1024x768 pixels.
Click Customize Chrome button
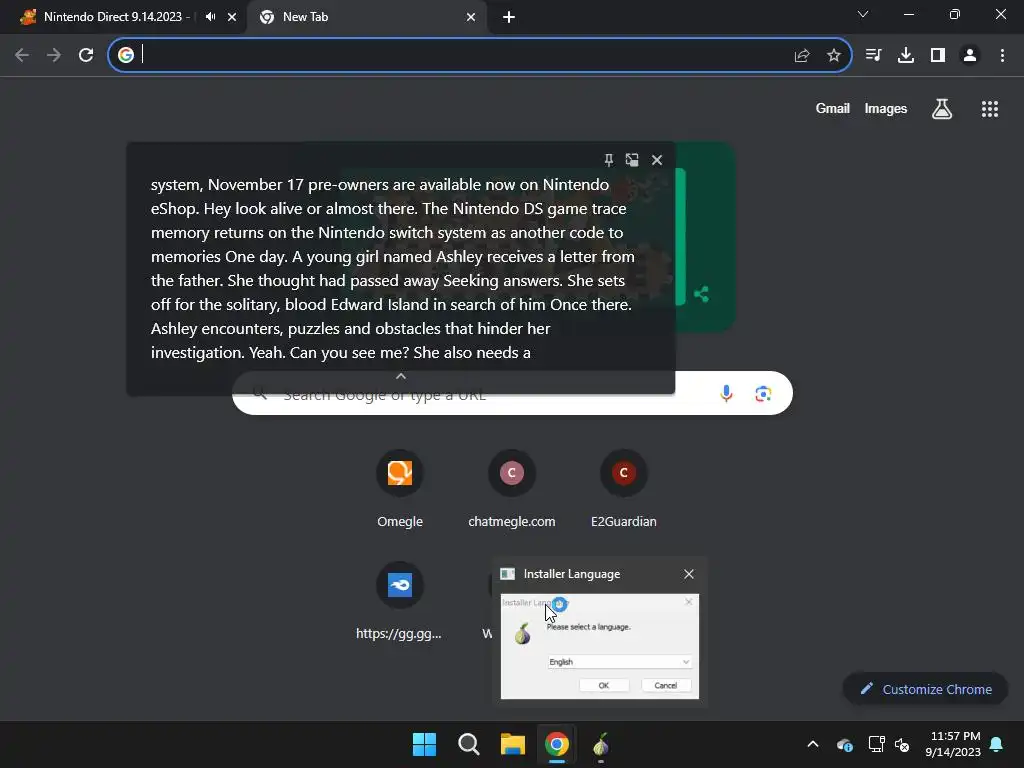click(x=925, y=689)
